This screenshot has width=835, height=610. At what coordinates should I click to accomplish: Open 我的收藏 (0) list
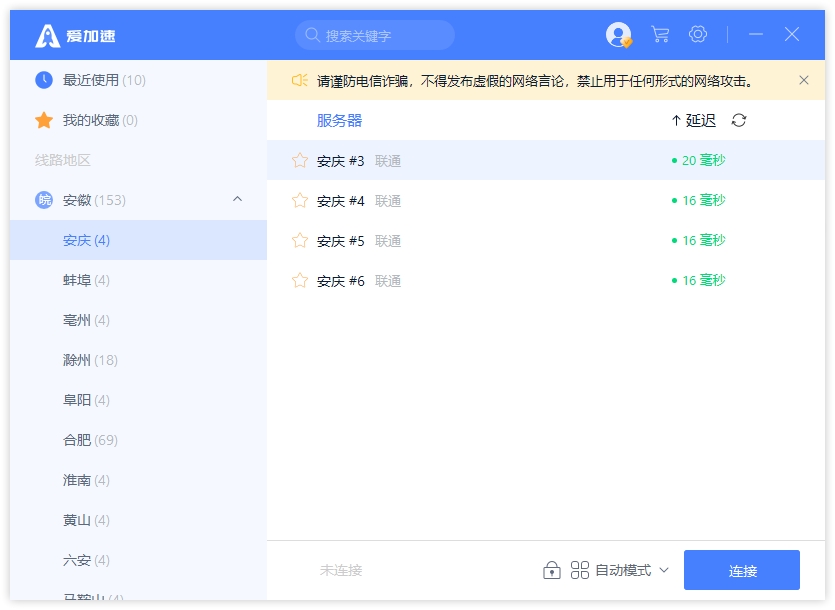[138, 120]
